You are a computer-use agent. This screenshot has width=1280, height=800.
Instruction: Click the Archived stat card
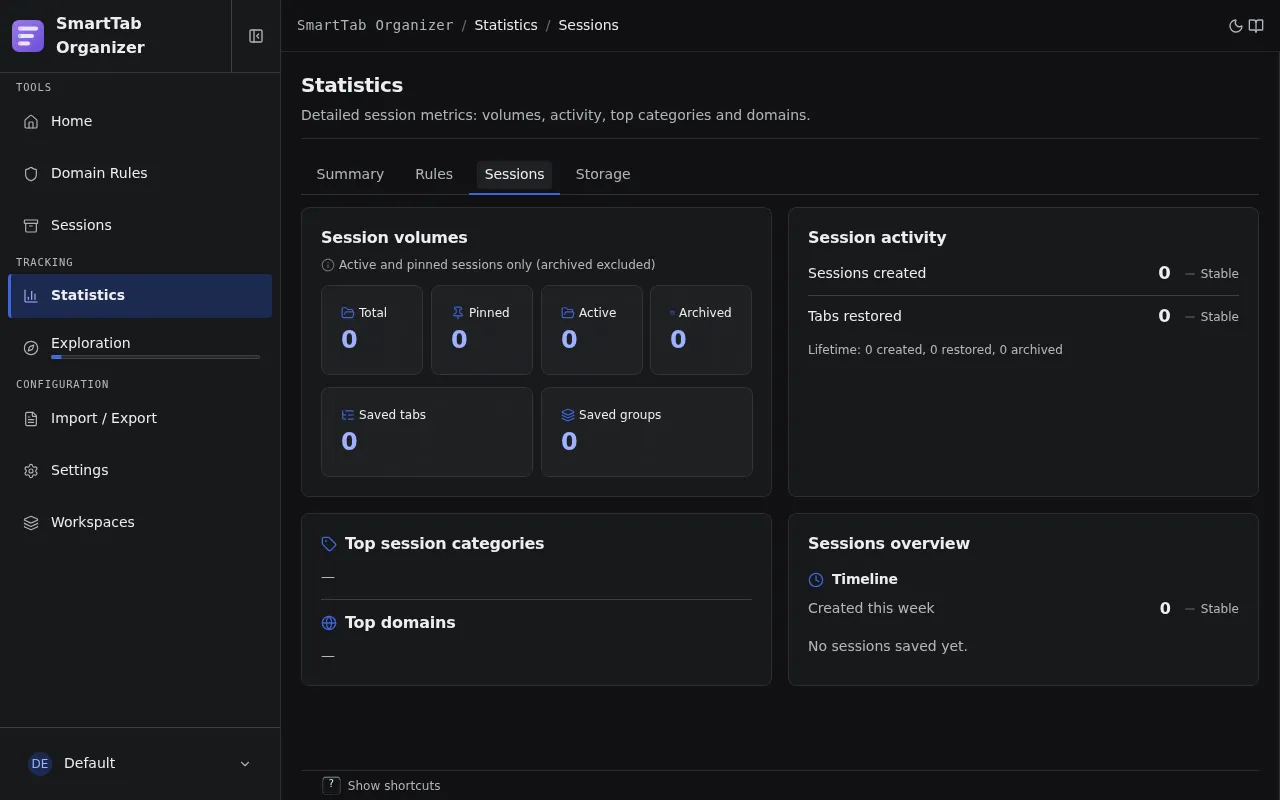tap(701, 330)
